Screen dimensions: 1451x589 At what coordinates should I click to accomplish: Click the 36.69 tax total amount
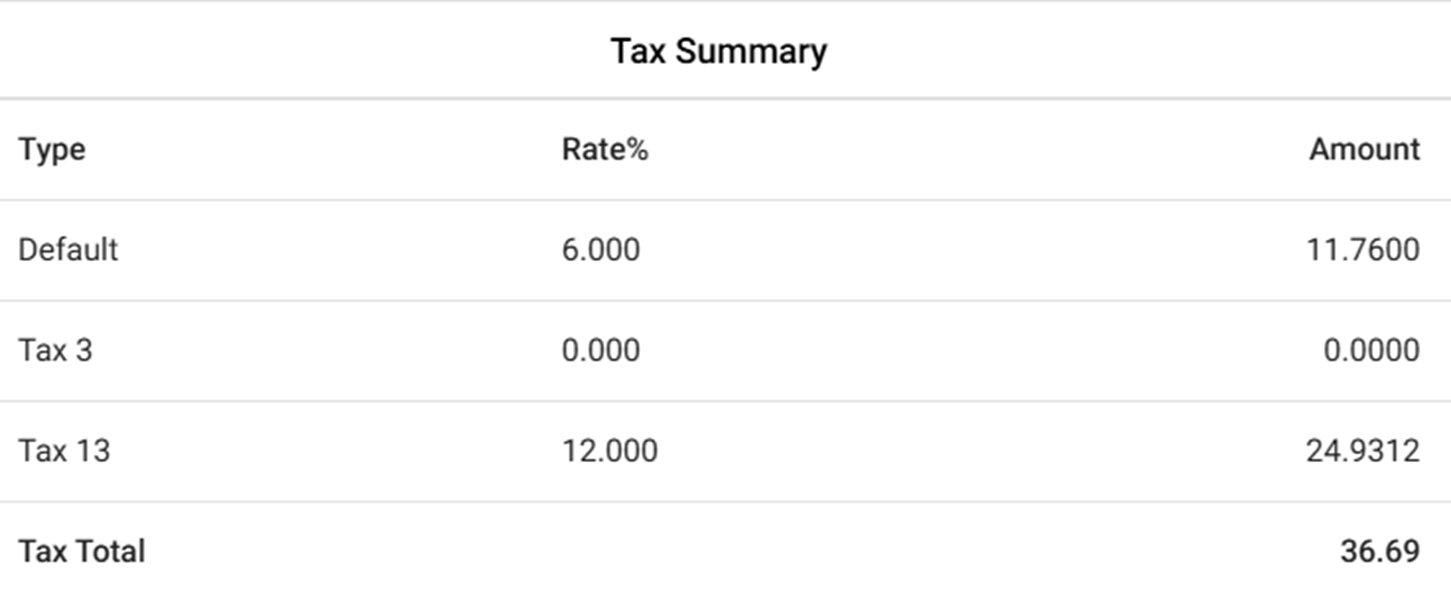pyautogui.click(x=1379, y=551)
